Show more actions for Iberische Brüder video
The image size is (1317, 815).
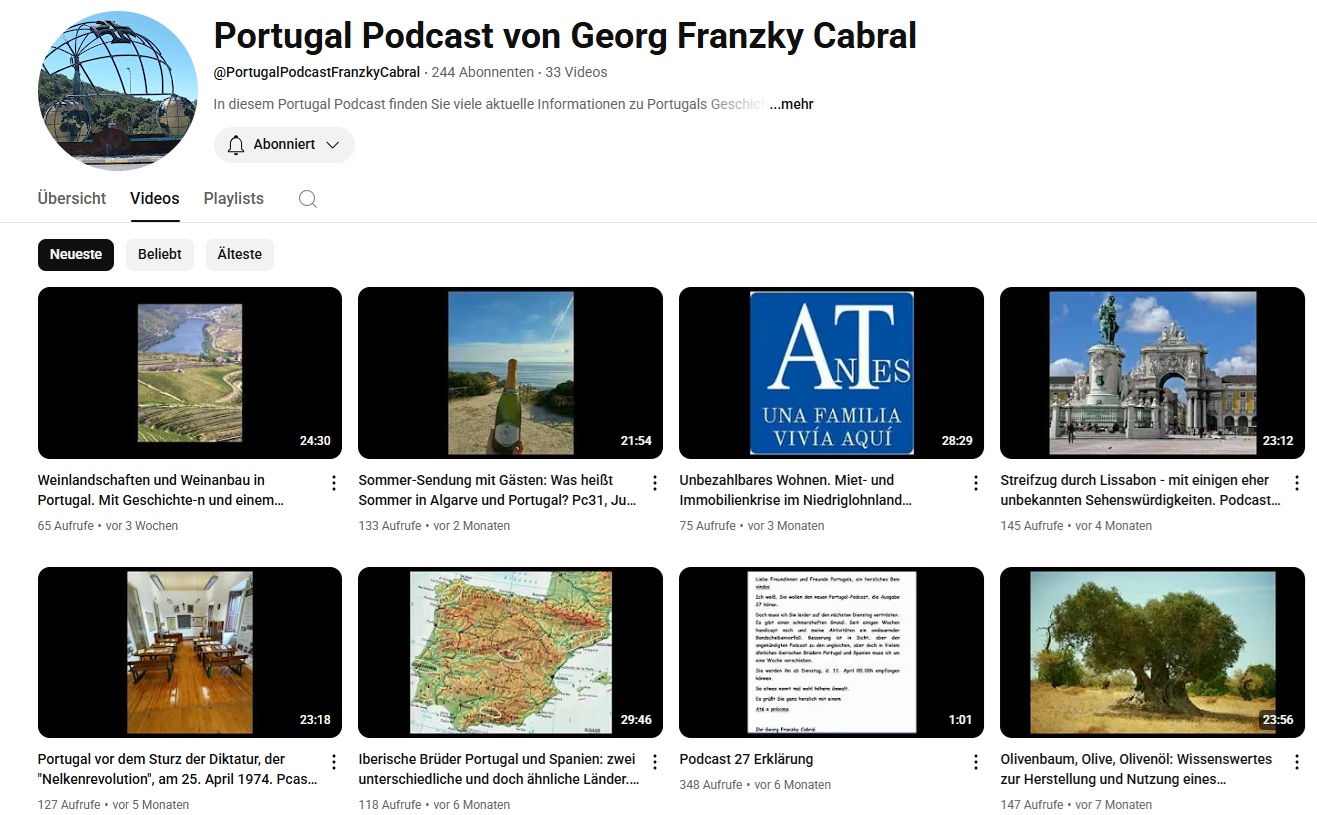(655, 762)
